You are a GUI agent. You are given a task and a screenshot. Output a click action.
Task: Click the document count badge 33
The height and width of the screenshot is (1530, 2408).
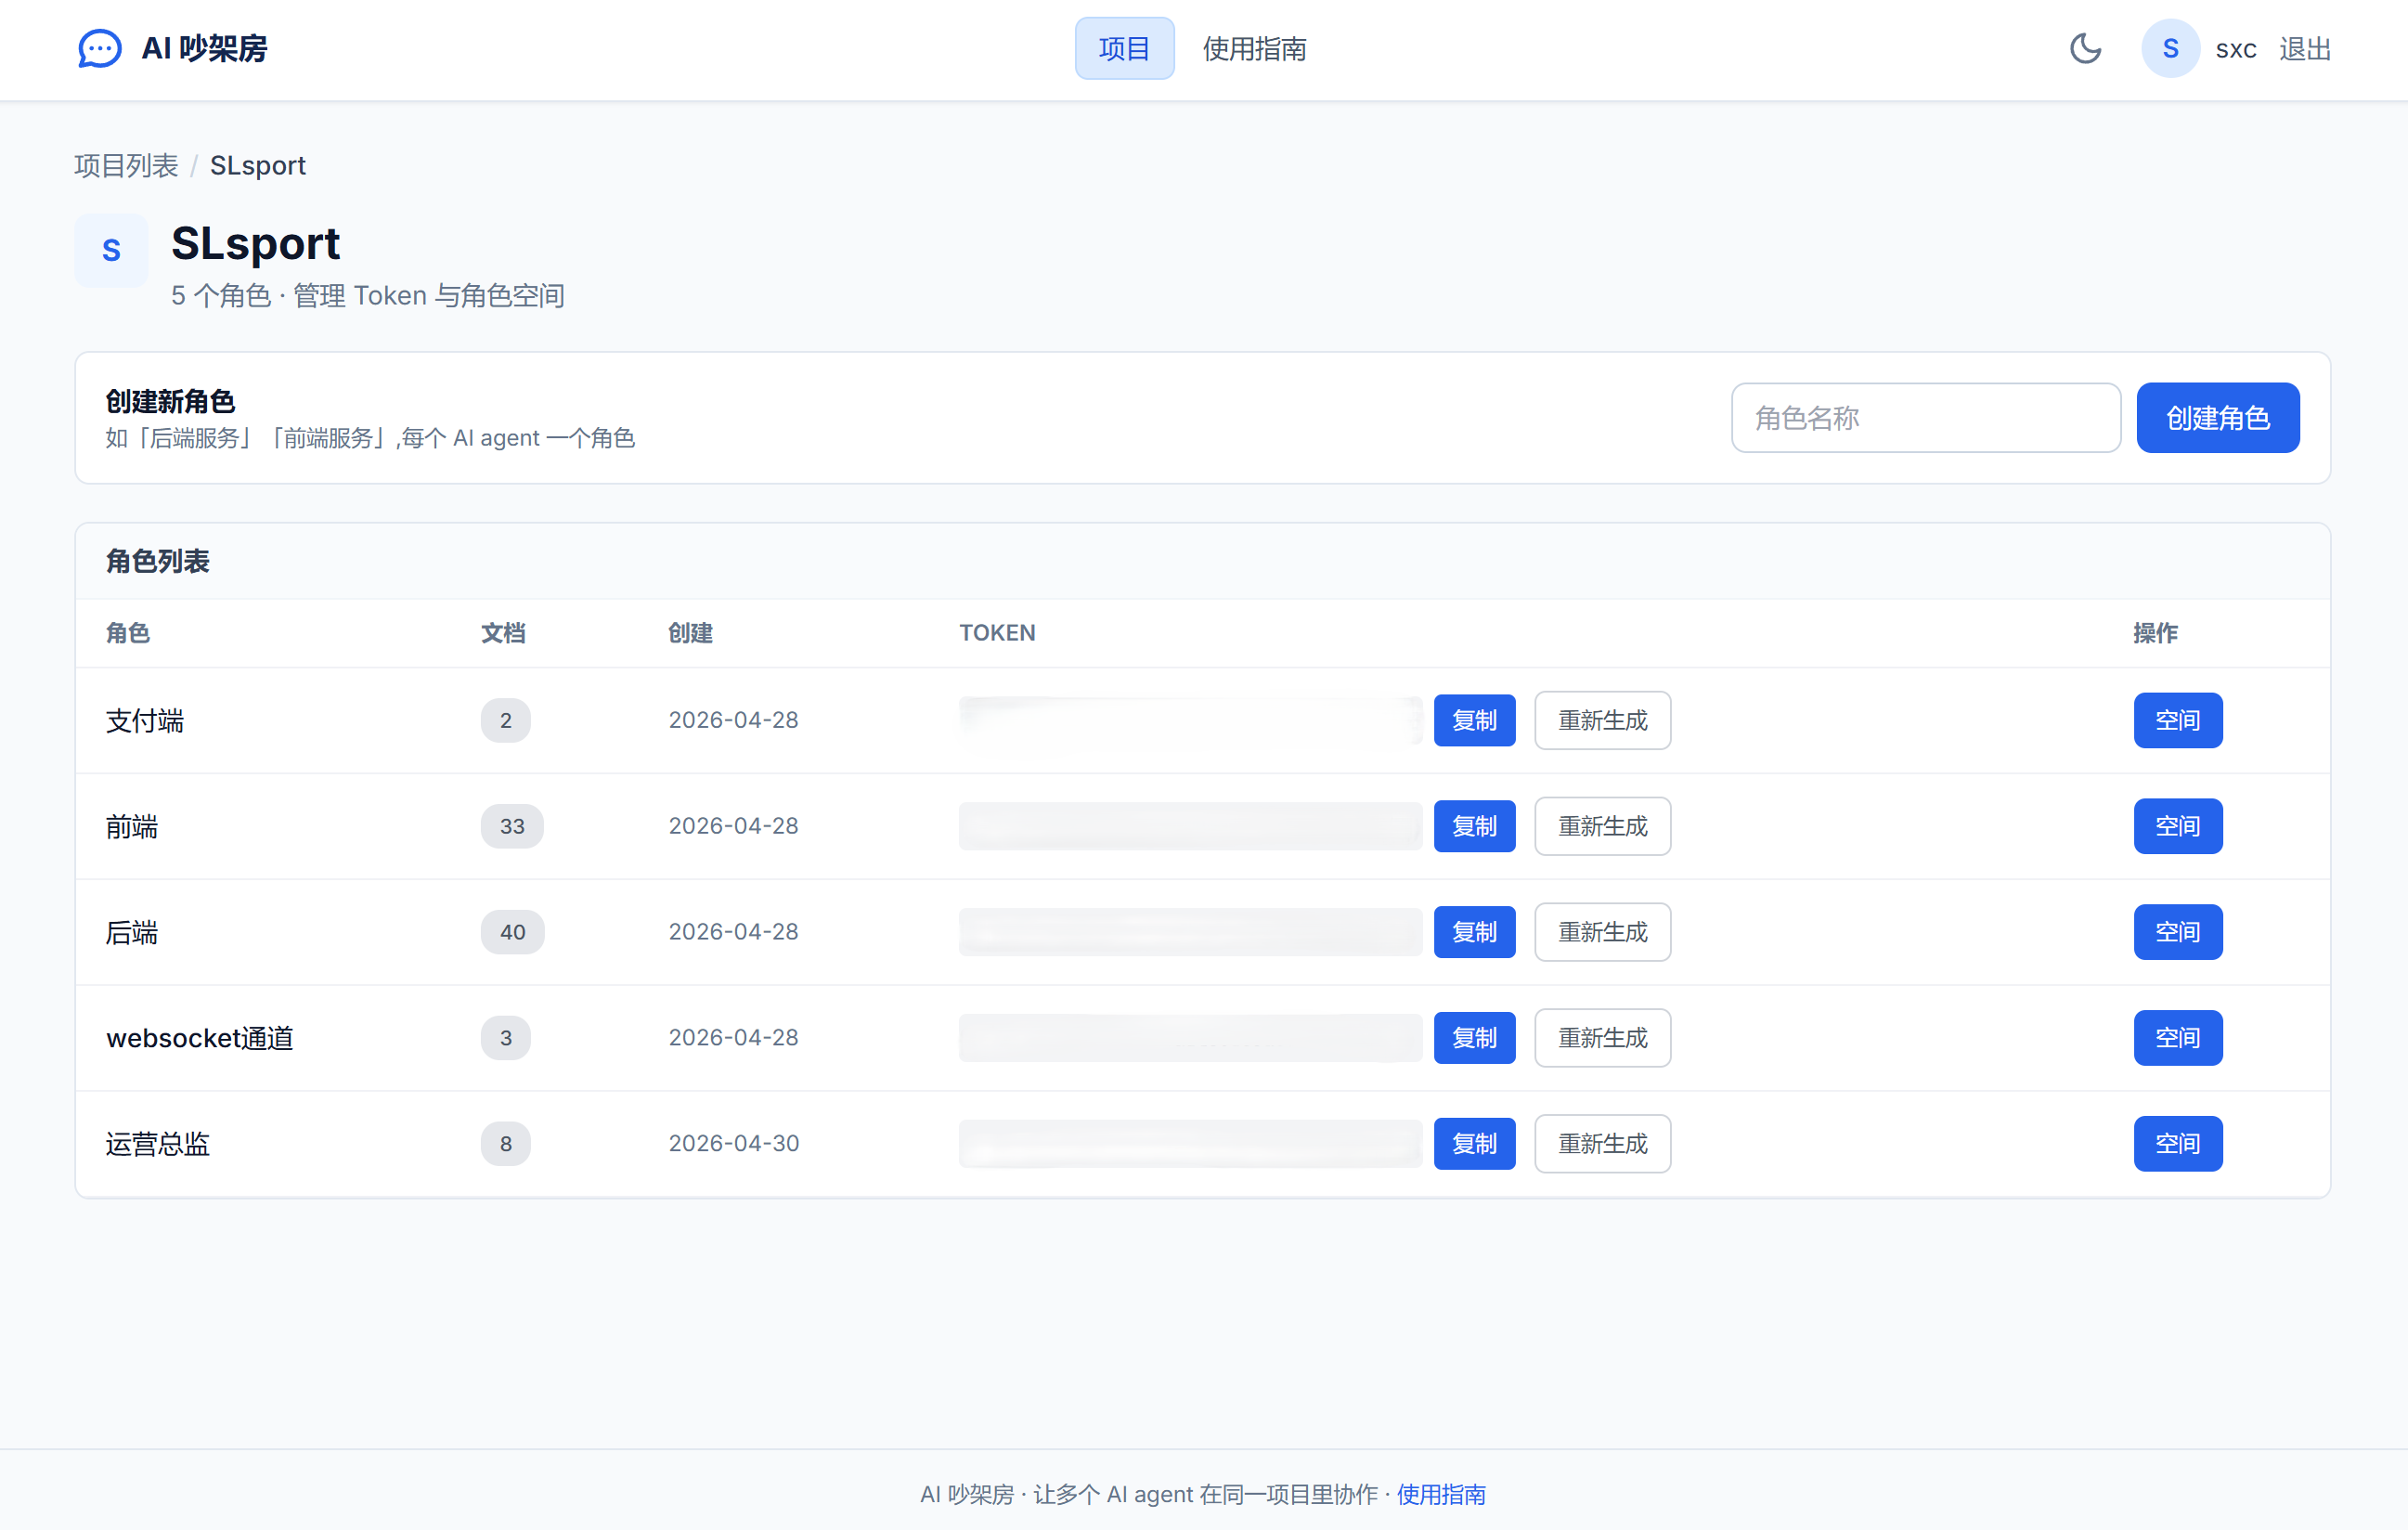point(512,826)
